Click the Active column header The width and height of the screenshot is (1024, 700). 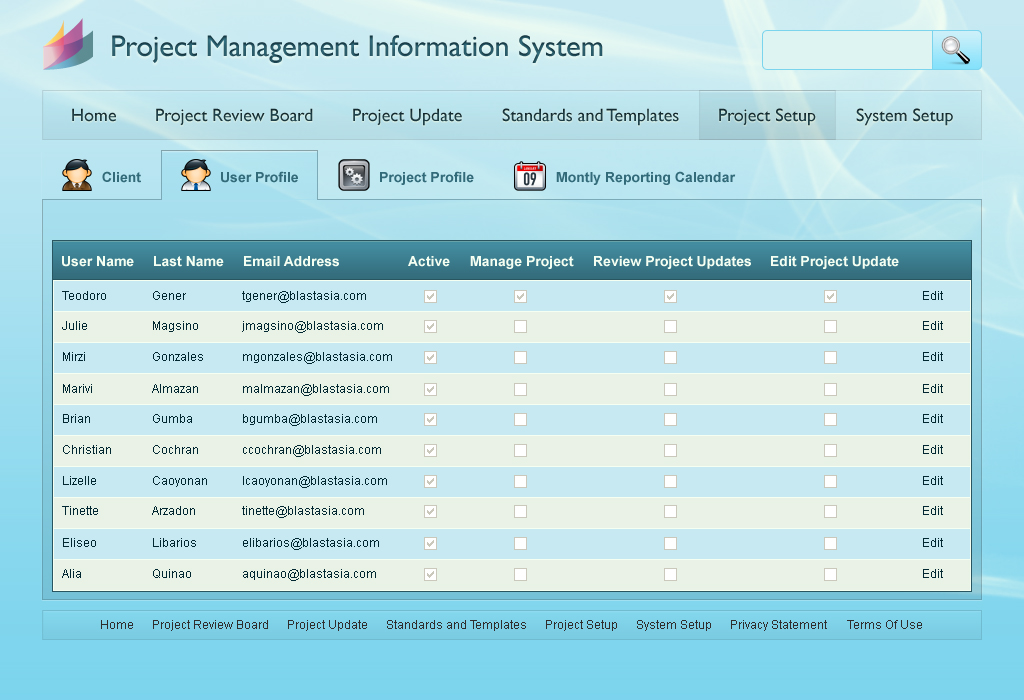click(x=429, y=261)
